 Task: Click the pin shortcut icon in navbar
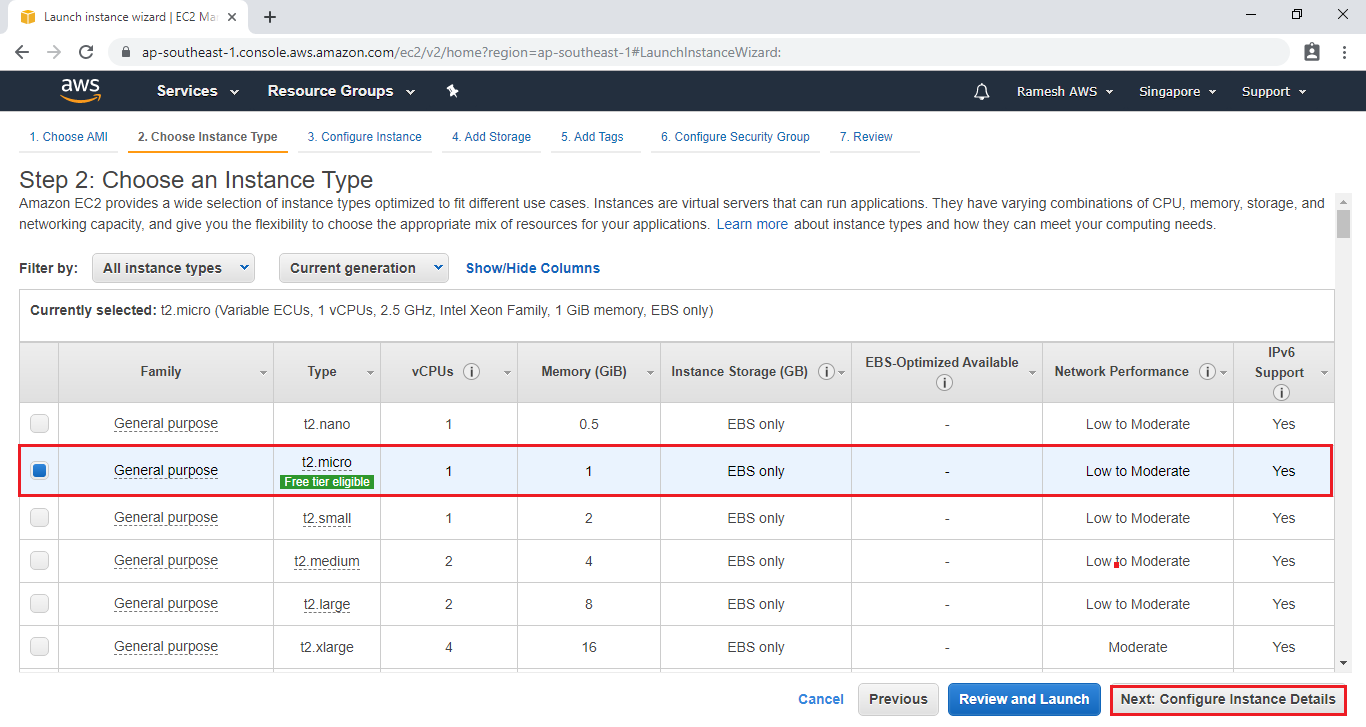(453, 91)
